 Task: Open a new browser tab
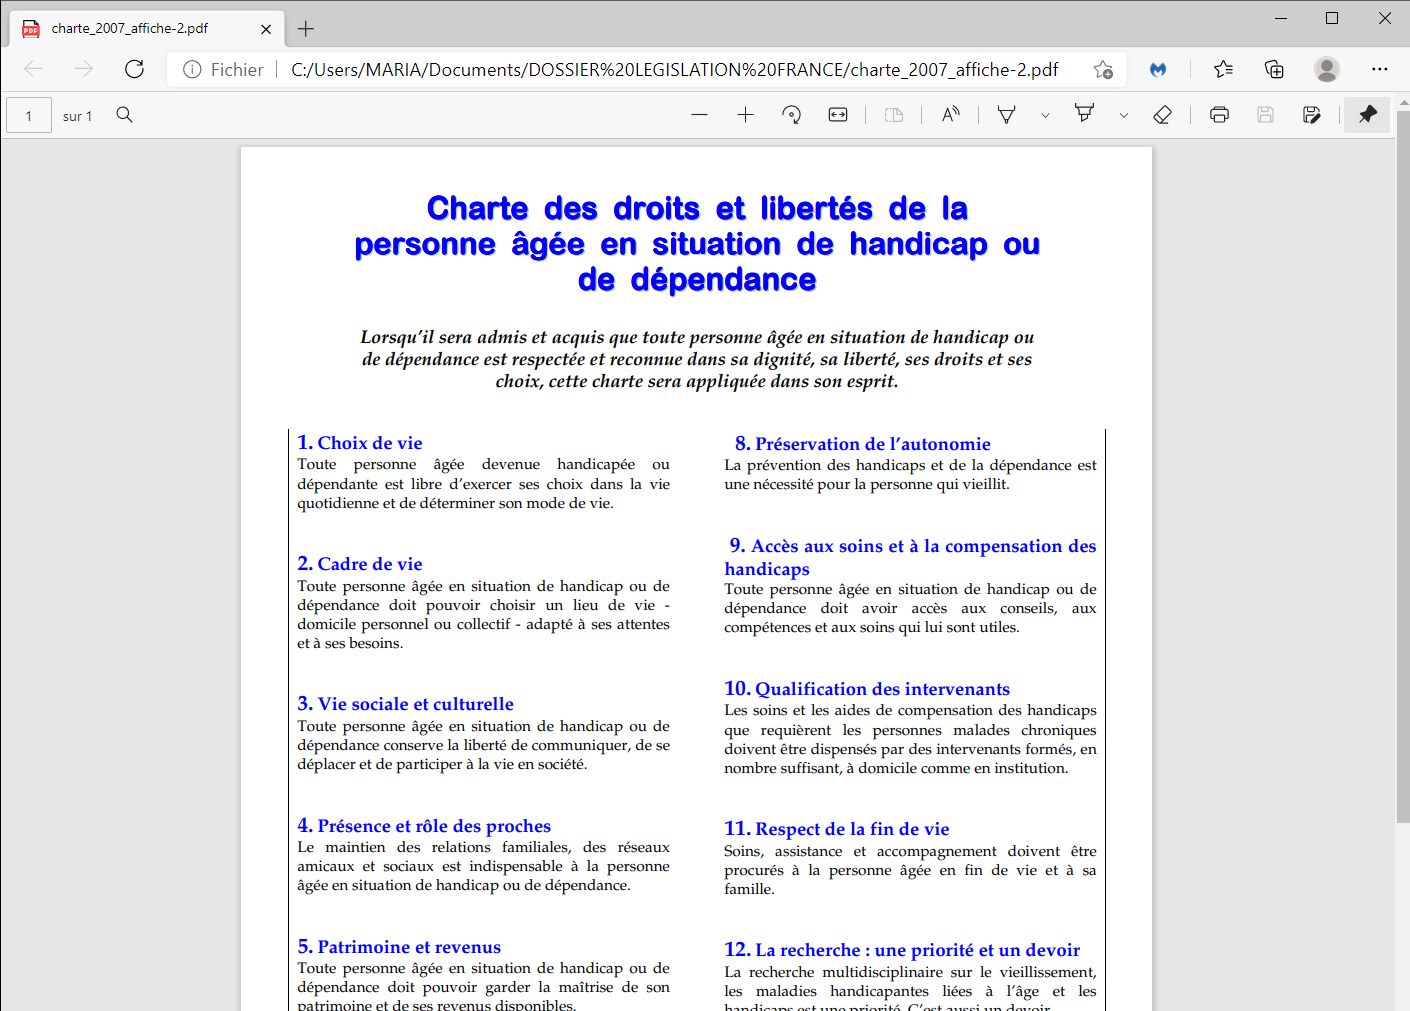point(306,29)
